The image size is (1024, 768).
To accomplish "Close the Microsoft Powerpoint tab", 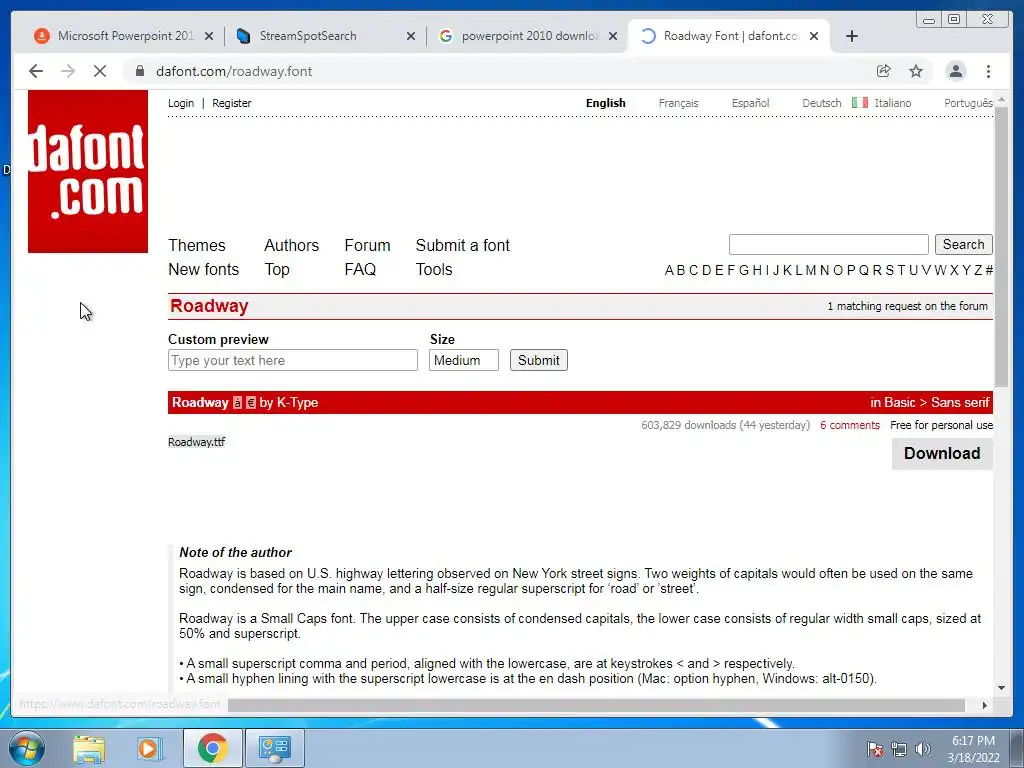I will pos(209,36).
